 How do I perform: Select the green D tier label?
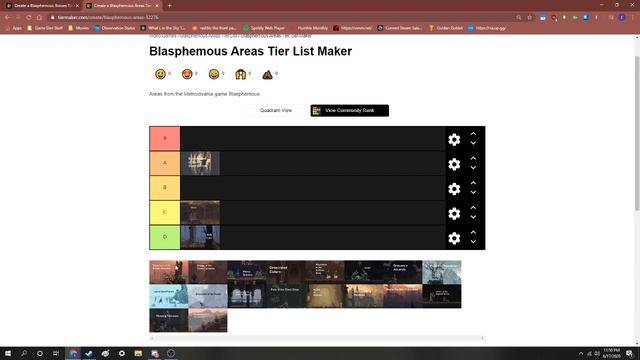(165, 237)
